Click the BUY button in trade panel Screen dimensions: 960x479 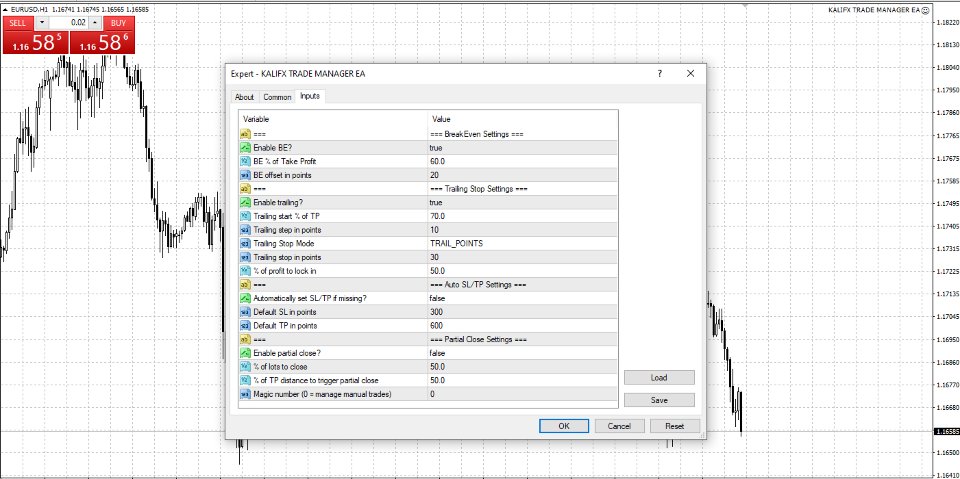[x=119, y=23]
